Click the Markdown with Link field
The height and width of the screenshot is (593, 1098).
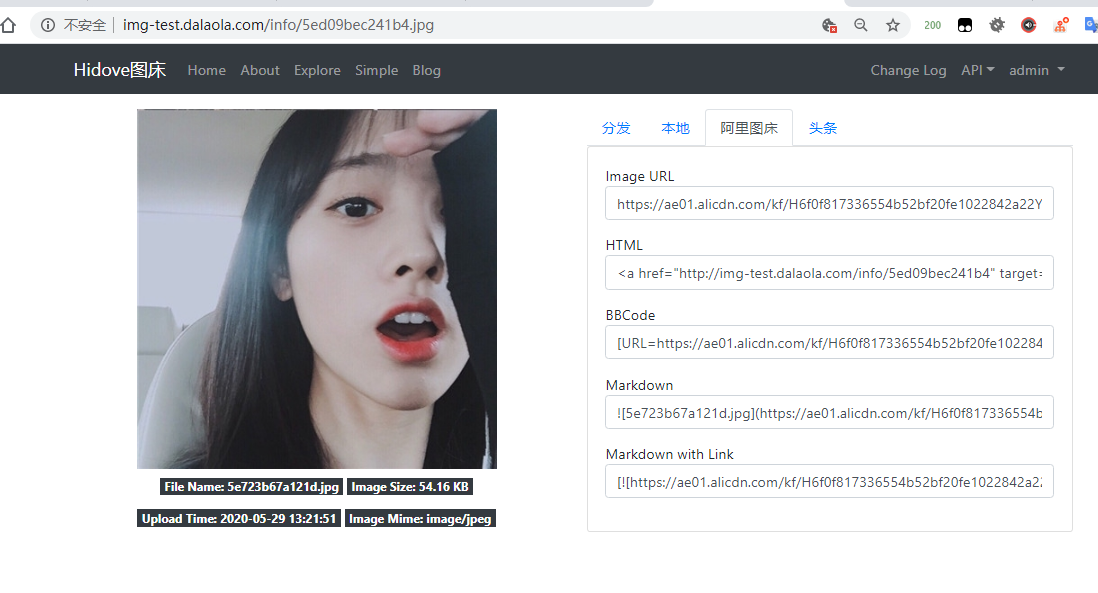[829, 482]
